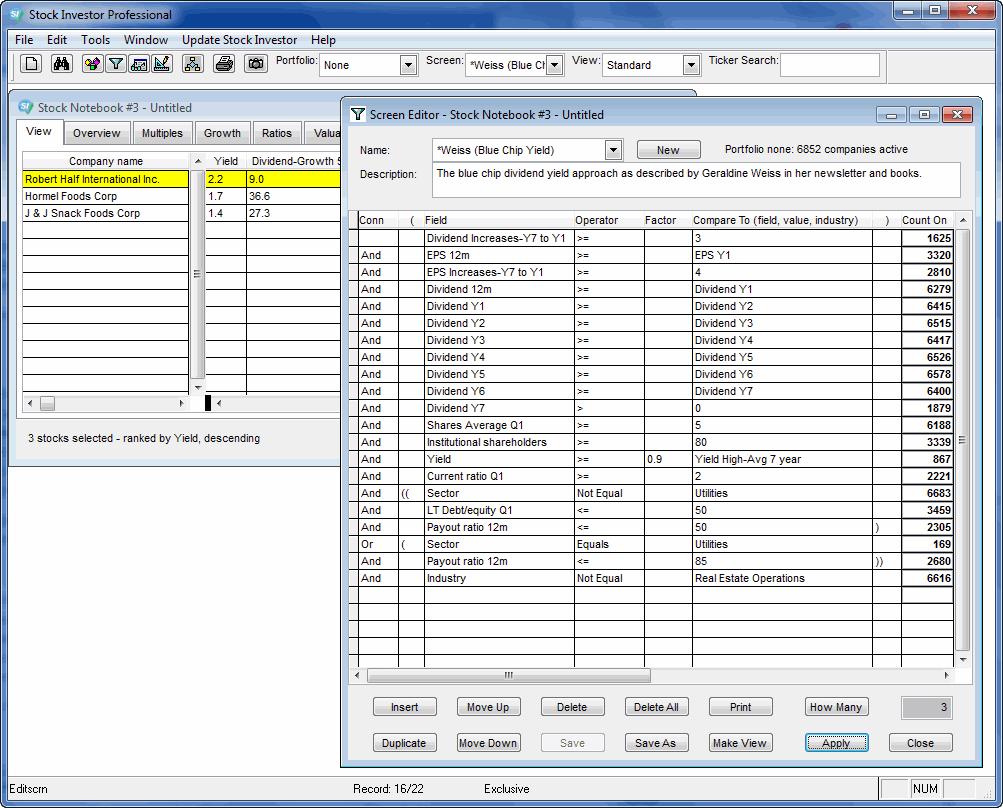Apply the current screen criteria
1003x808 pixels.
pos(836,742)
